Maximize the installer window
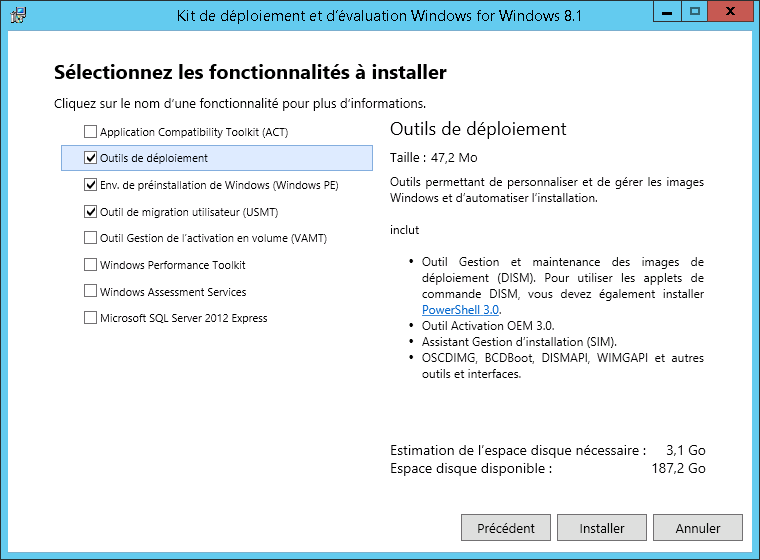Viewport: 760px width, 560px height. (694, 13)
